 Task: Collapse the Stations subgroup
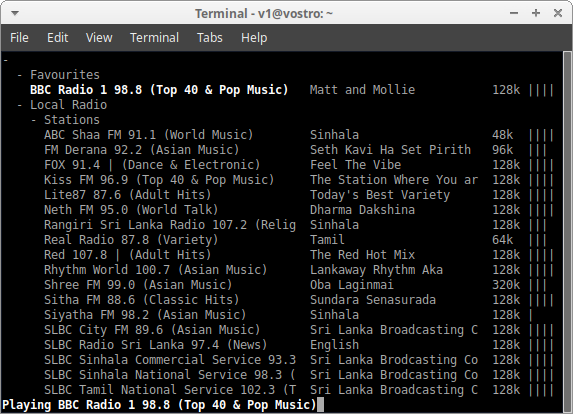tap(34, 120)
